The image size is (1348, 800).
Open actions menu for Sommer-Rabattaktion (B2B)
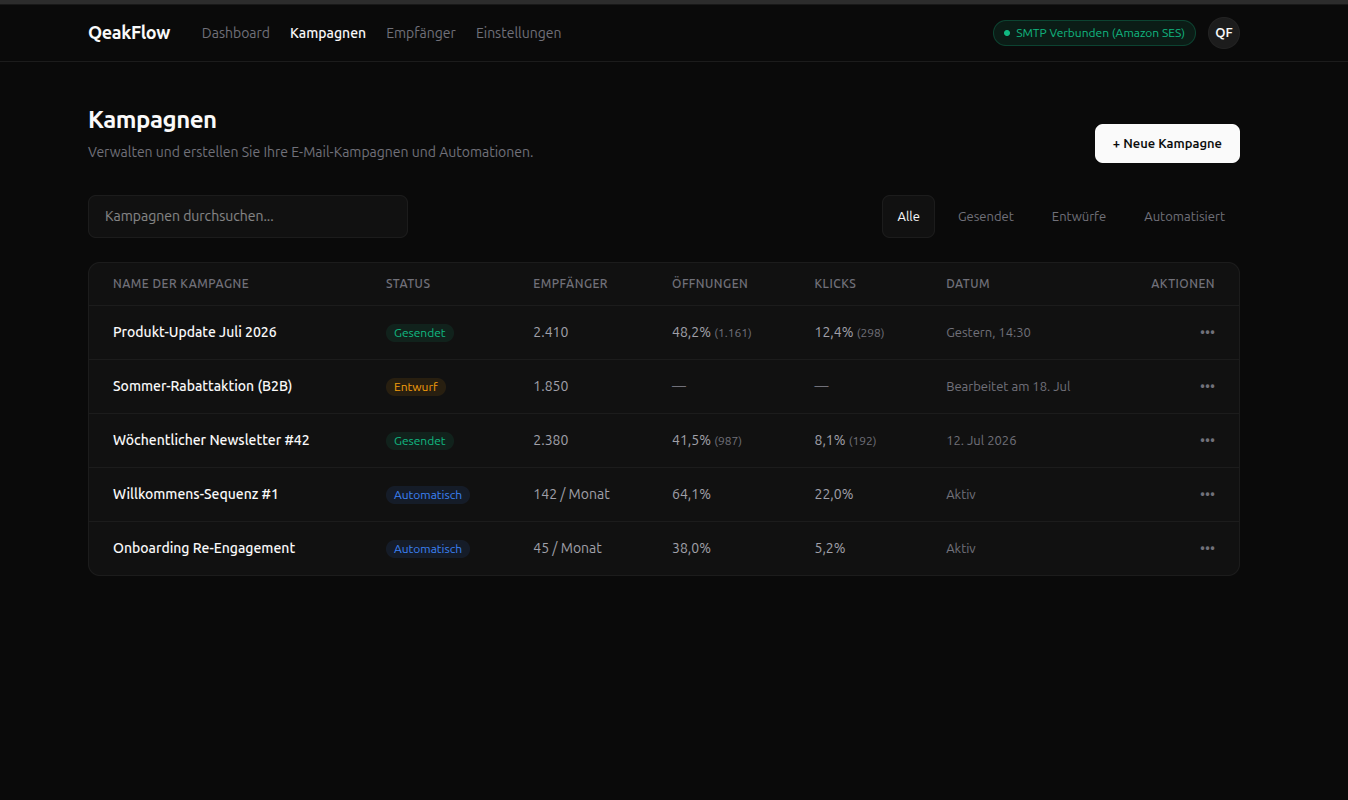click(x=1207, y=386)
